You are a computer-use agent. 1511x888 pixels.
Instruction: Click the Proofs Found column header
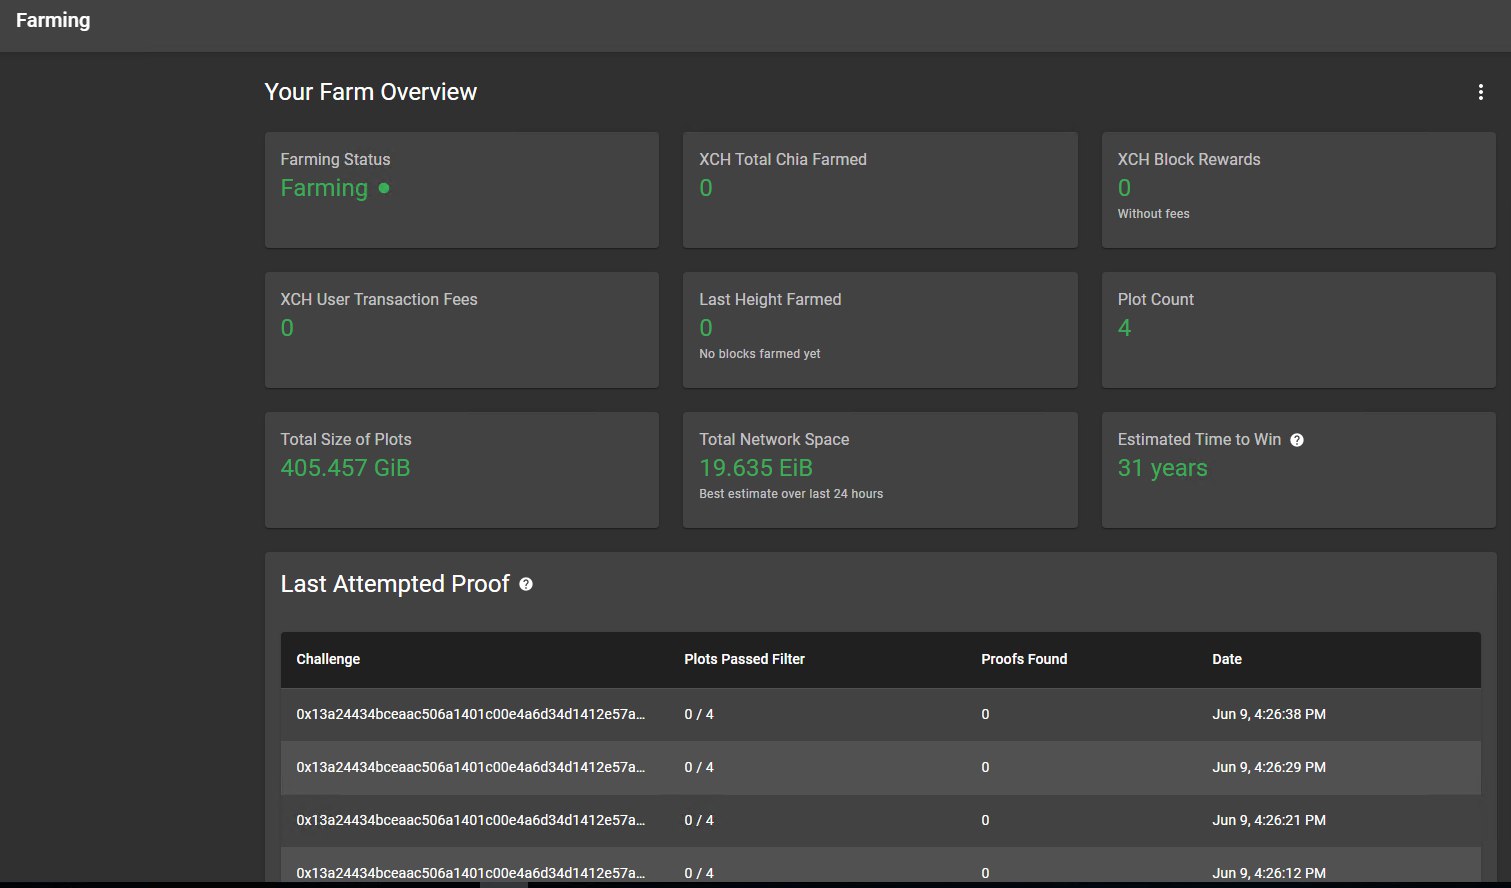(x=1024, y=659)
